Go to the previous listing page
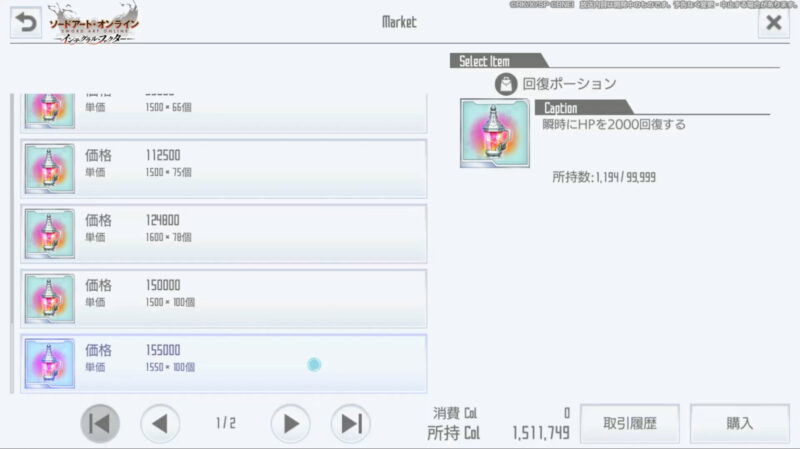800x449 pixels. [160, 423]
